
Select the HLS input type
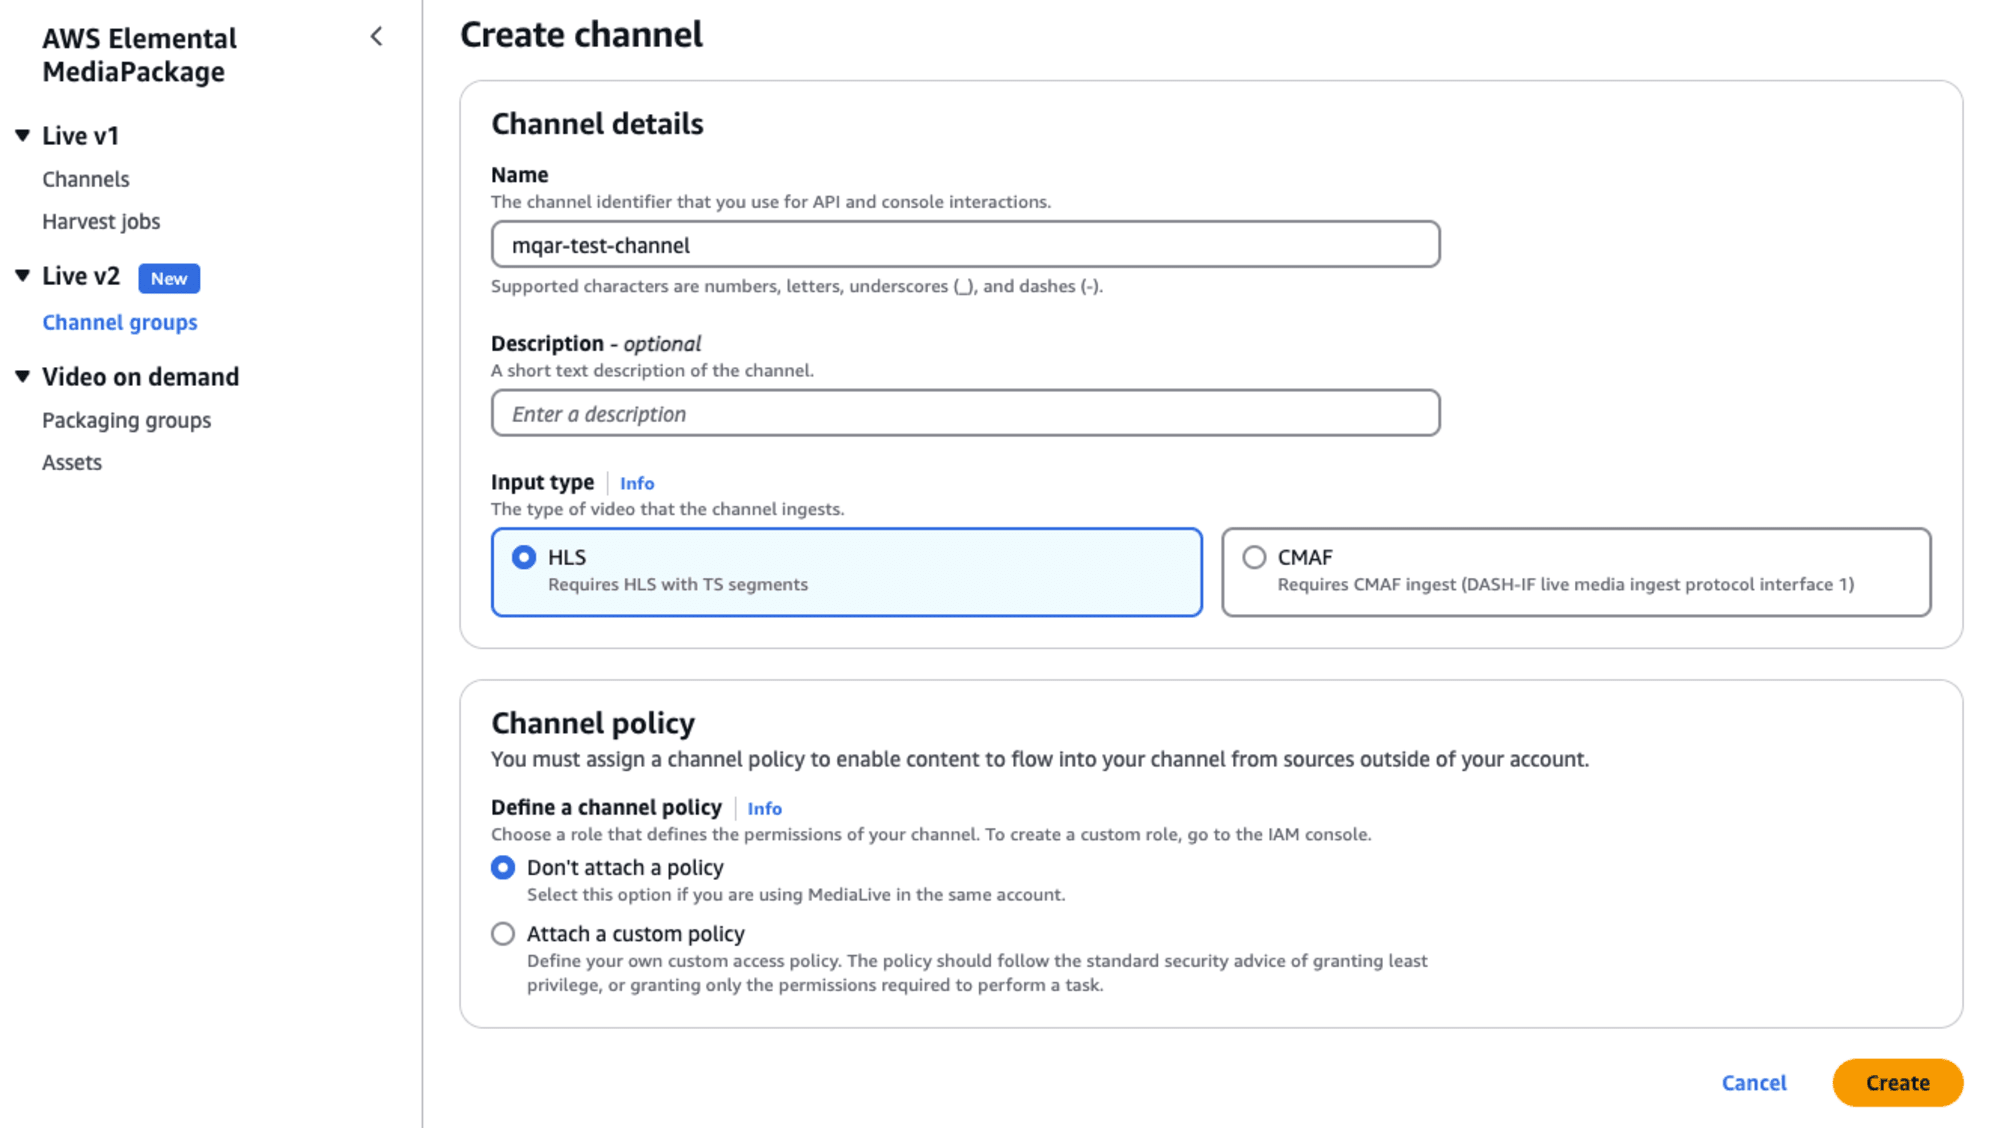[x=846, y=572]
